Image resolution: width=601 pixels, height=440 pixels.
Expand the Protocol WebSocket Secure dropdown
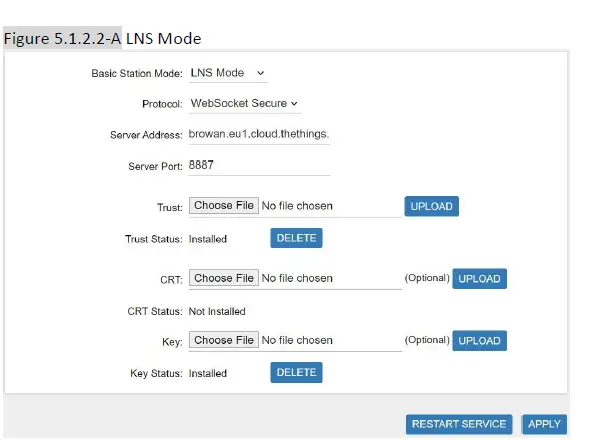click(244, 103)
